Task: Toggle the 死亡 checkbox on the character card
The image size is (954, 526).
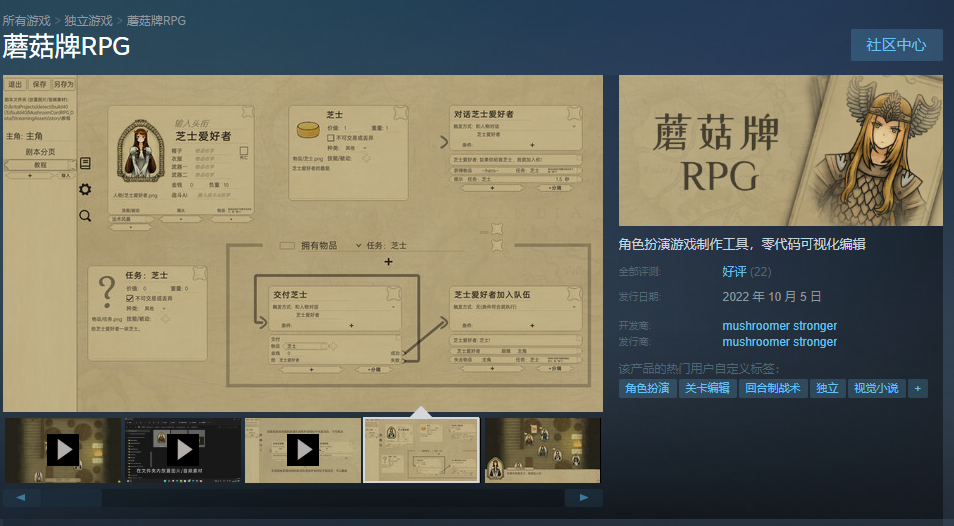Action: pos(243,150)
